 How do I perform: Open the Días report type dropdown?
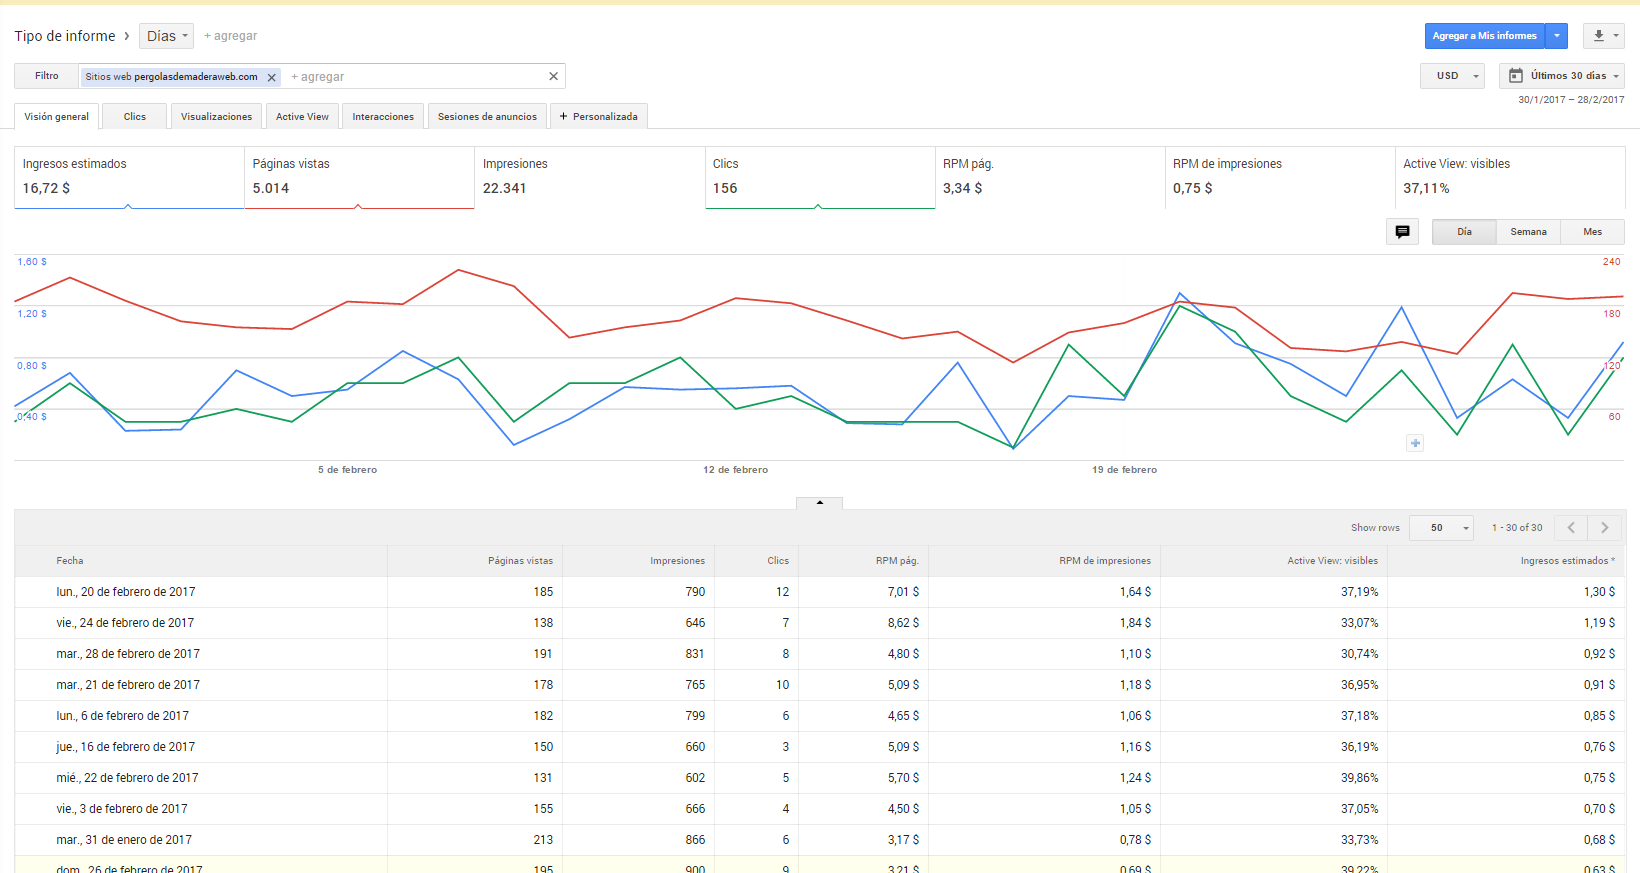[166, 36]
